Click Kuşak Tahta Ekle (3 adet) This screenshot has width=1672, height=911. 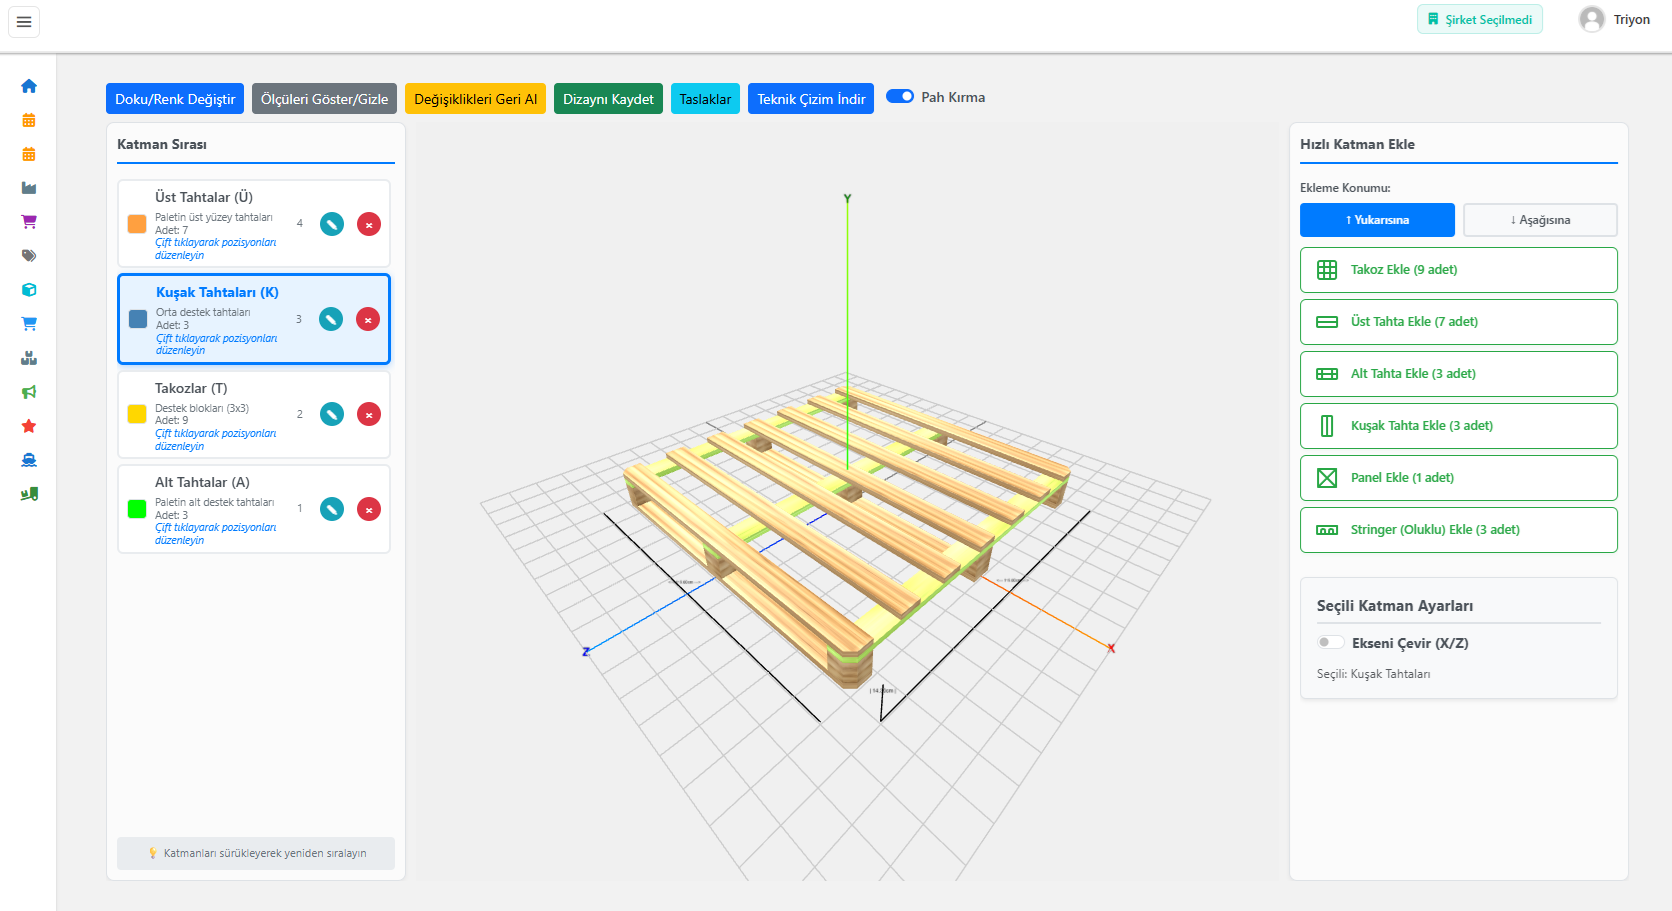click(x=1458, y=425)
